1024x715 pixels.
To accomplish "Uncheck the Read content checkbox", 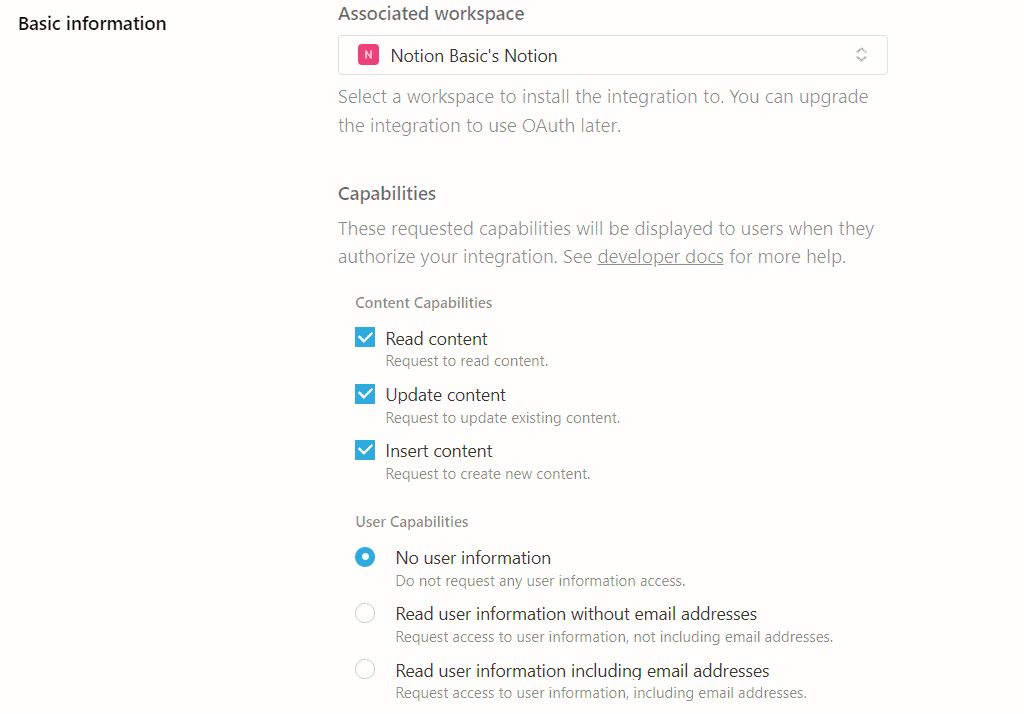I will pos(365,338).
